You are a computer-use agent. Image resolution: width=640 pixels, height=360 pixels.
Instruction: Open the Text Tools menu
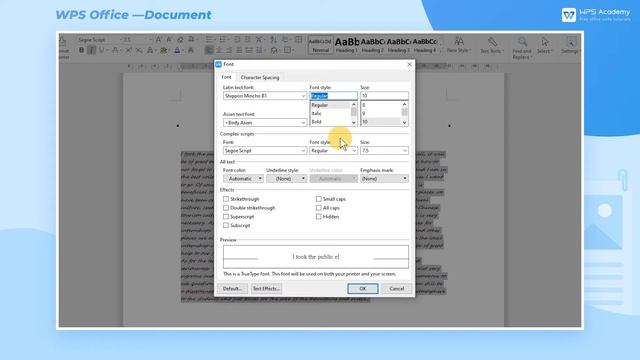point(492,44)
